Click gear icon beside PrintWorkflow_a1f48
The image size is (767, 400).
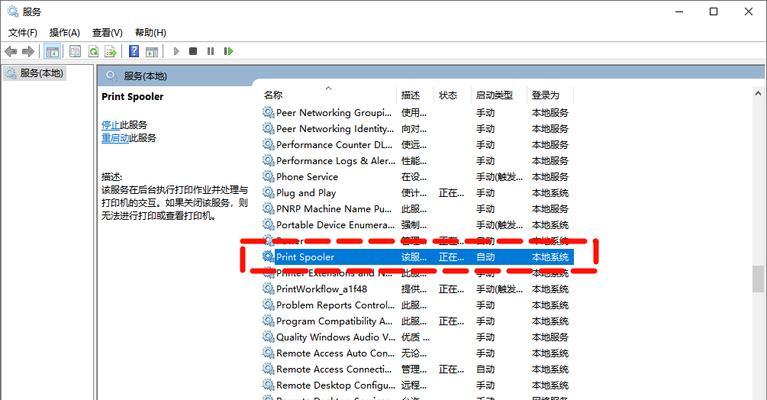(268, 289)
